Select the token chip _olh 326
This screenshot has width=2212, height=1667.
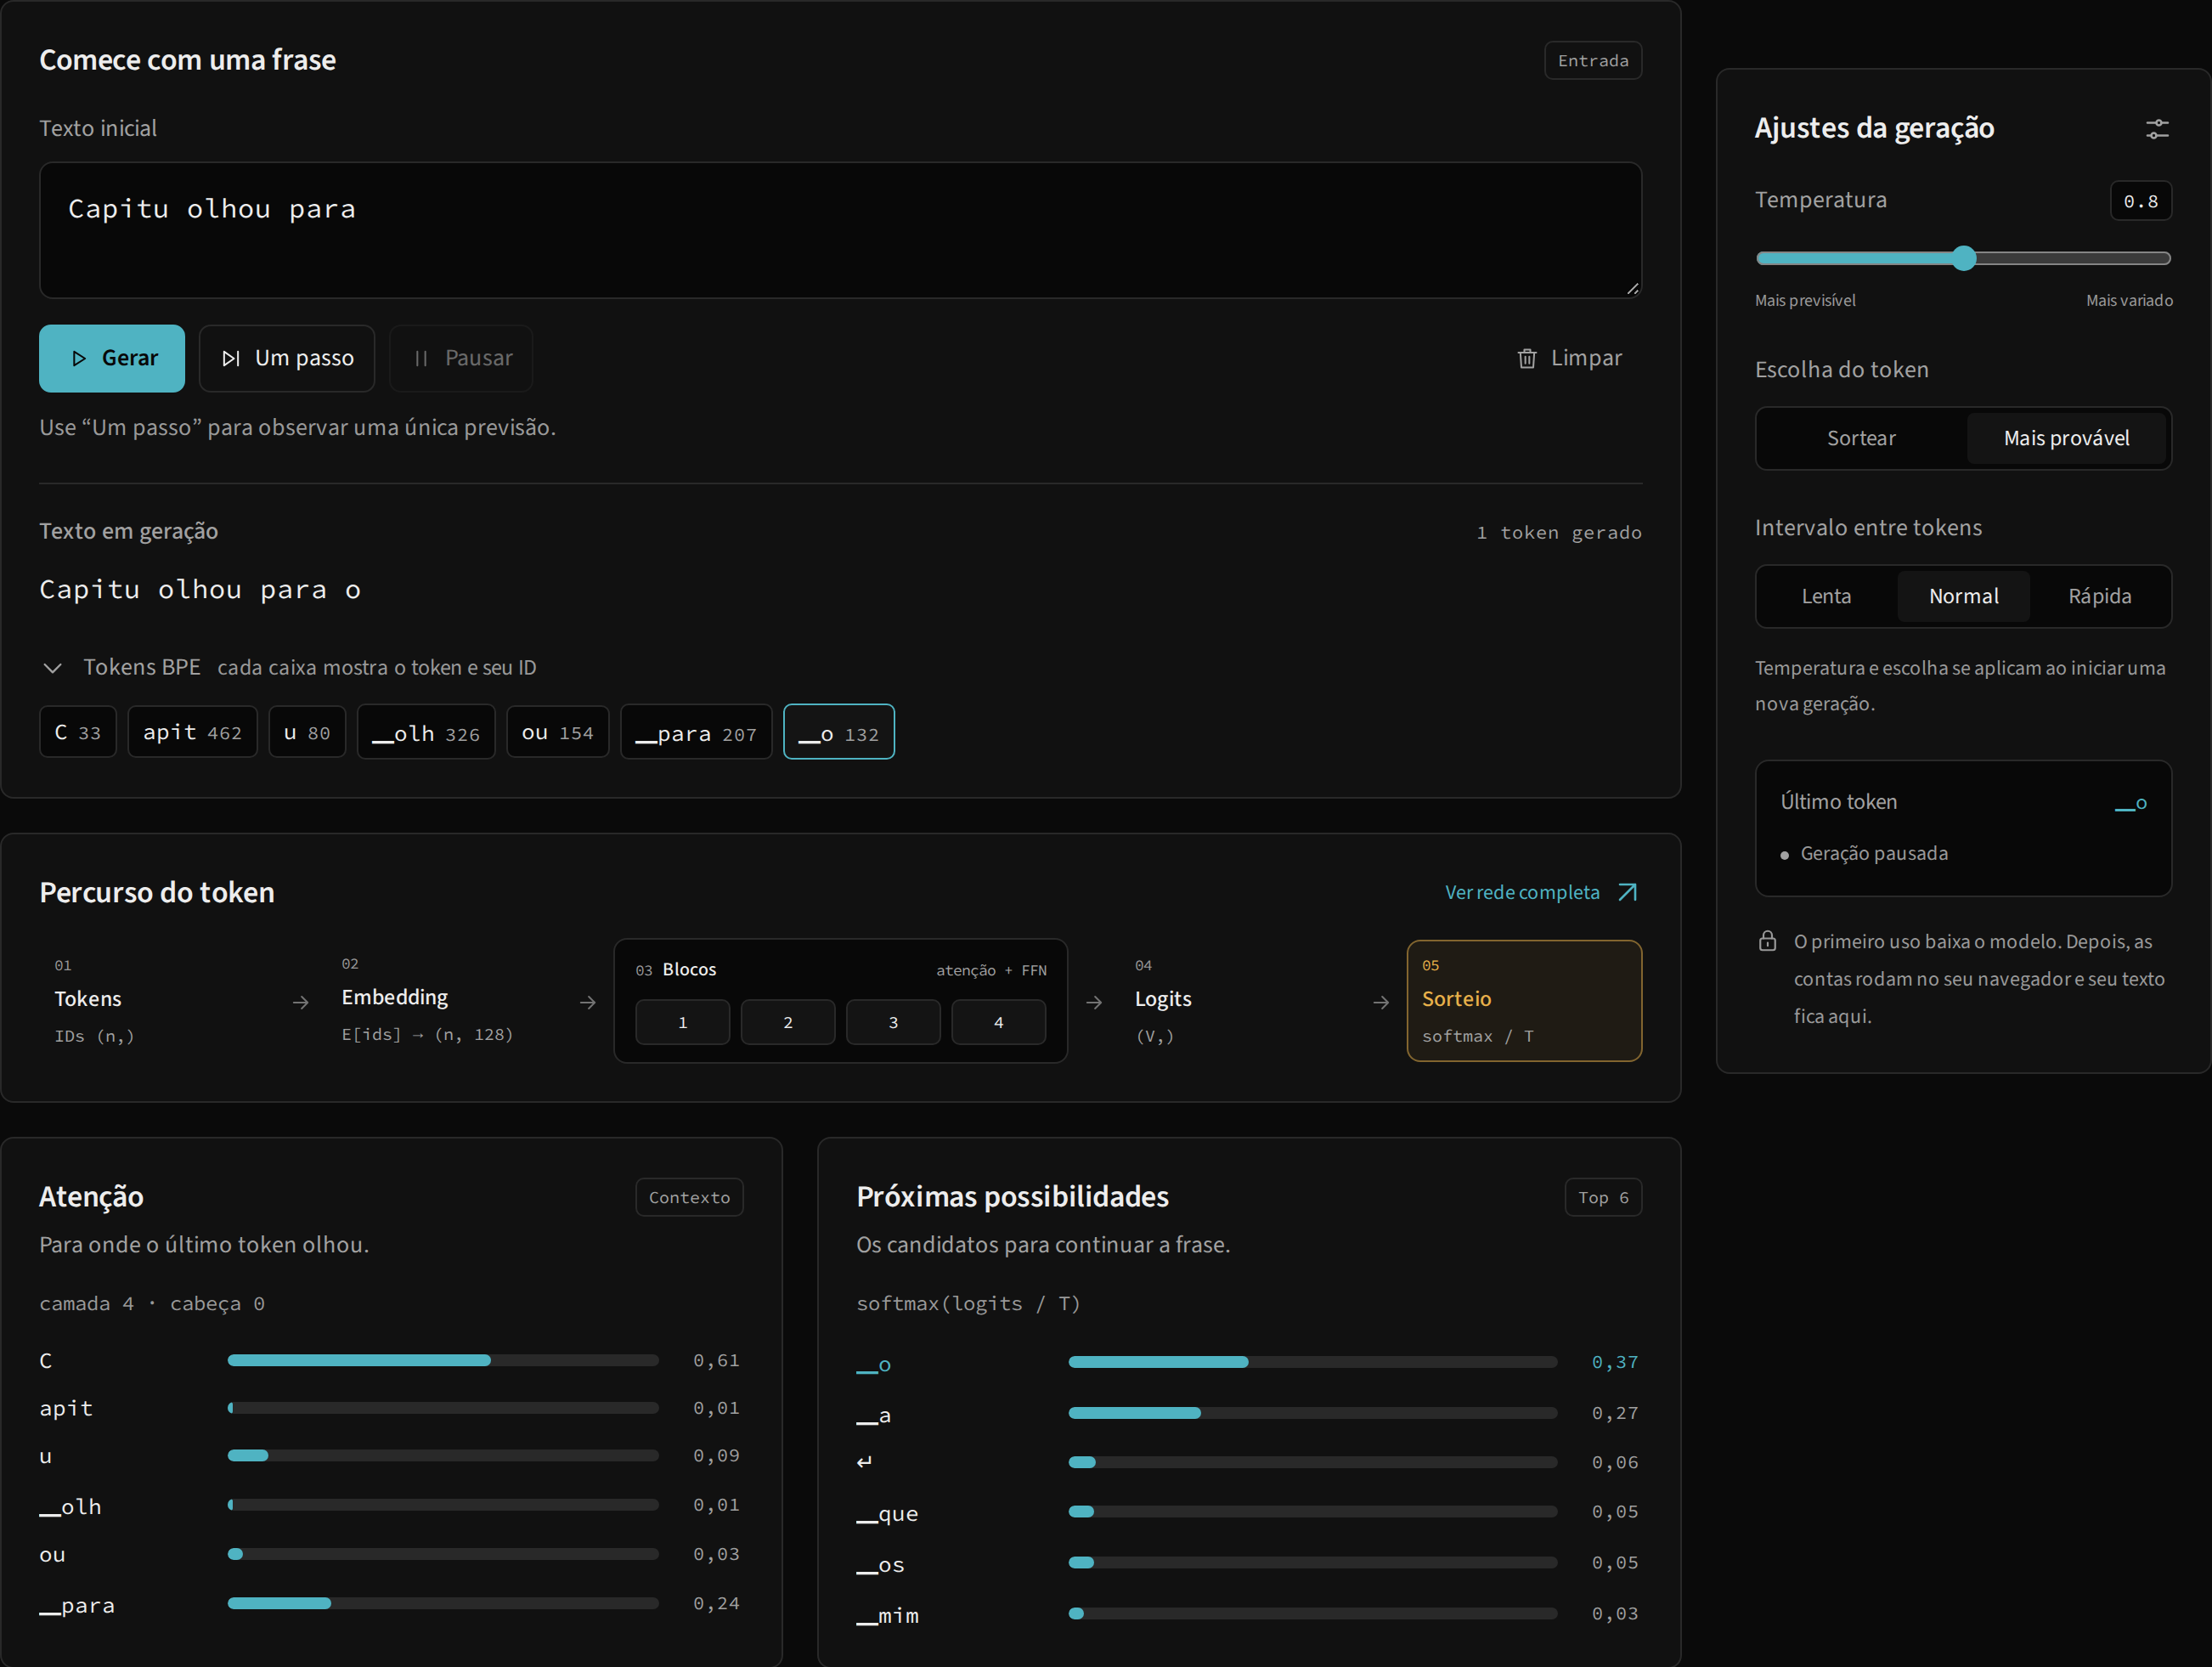point(426,732)
